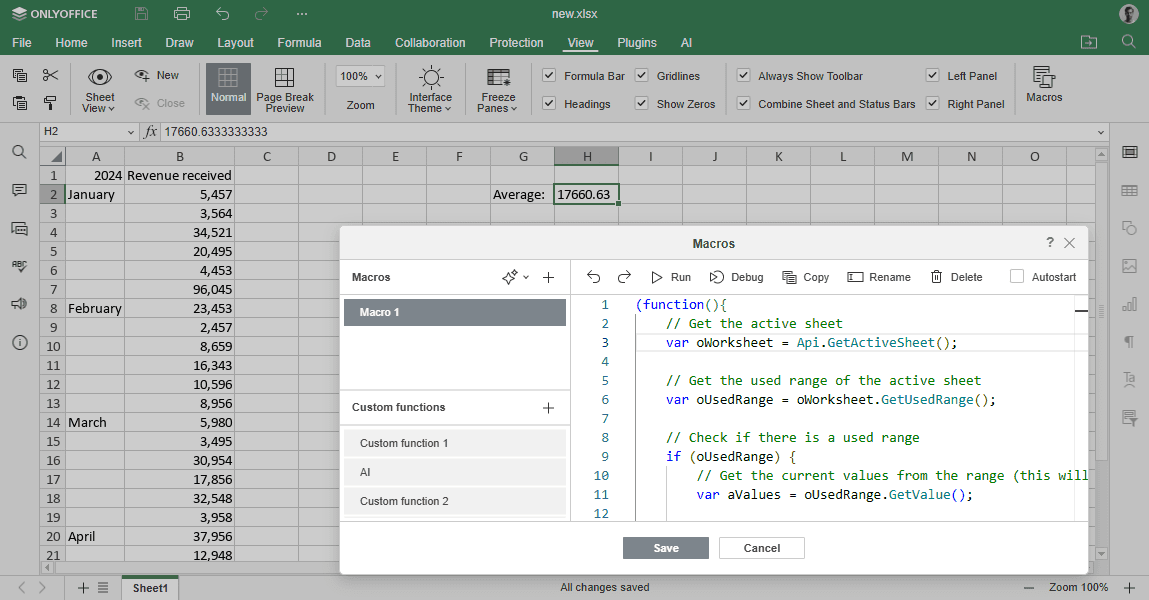This screenshot has width=1149, height=600.
Task: Open the Macros ribbon button
Action: pos(1044,84)
